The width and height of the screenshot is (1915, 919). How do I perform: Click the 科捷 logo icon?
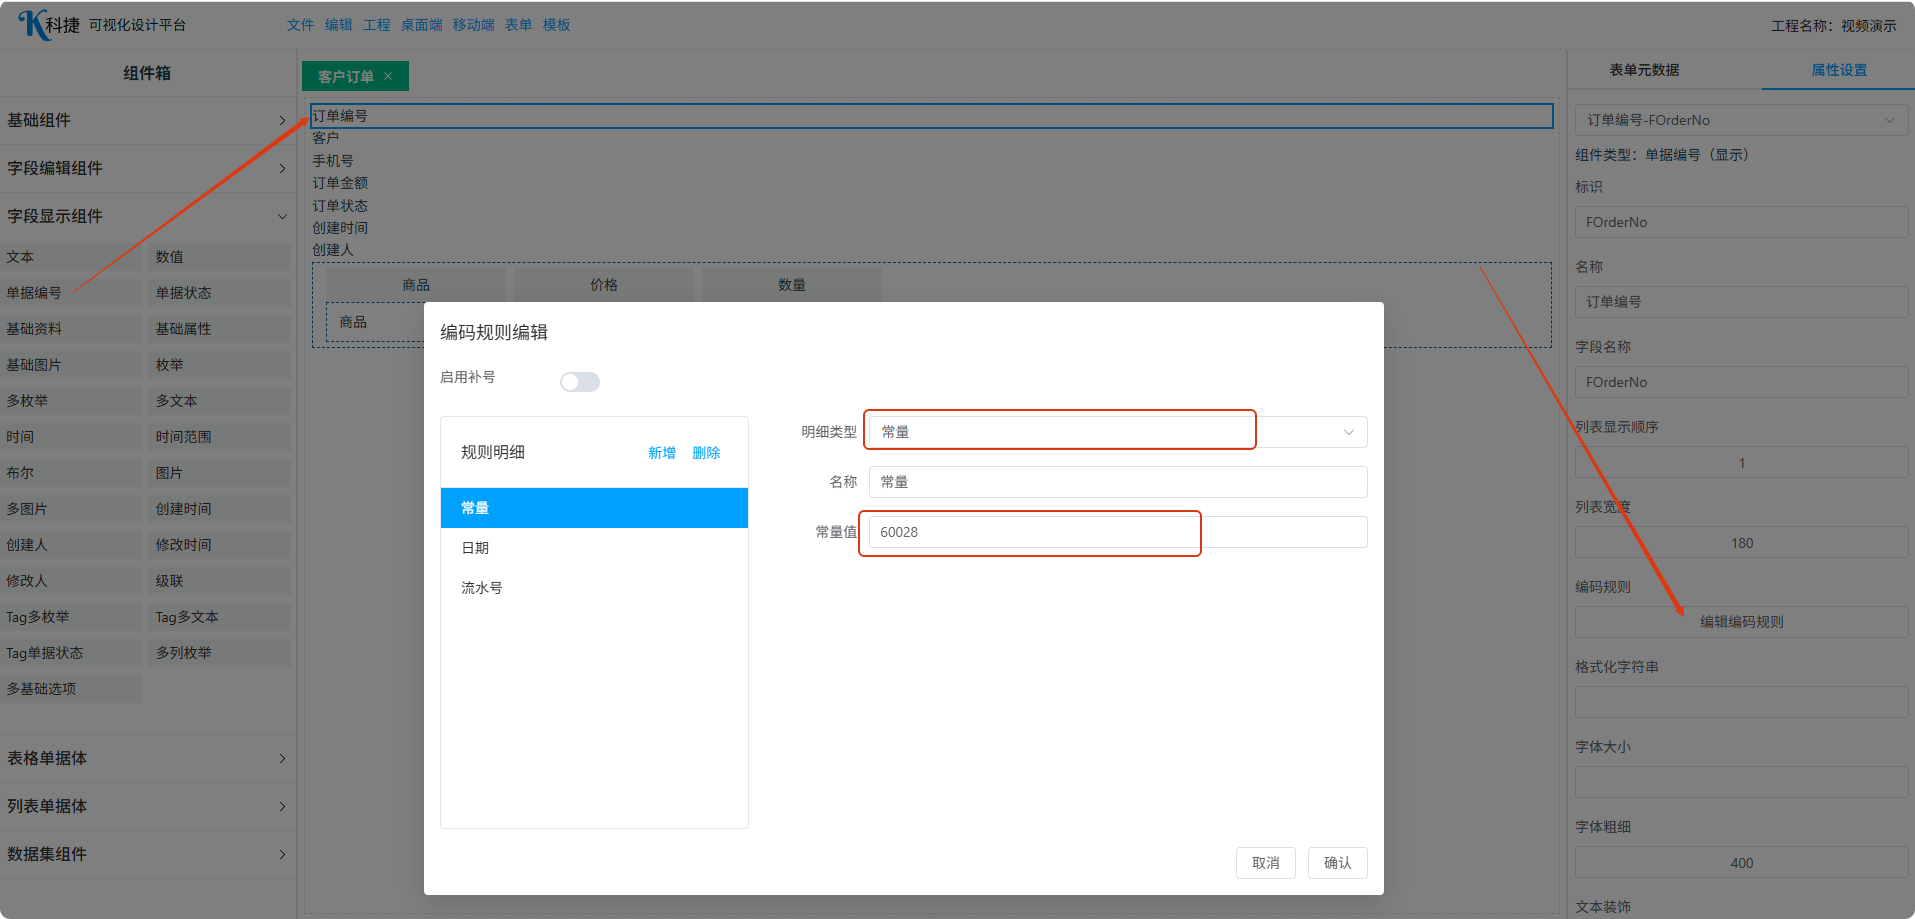[x=34, y=24]
